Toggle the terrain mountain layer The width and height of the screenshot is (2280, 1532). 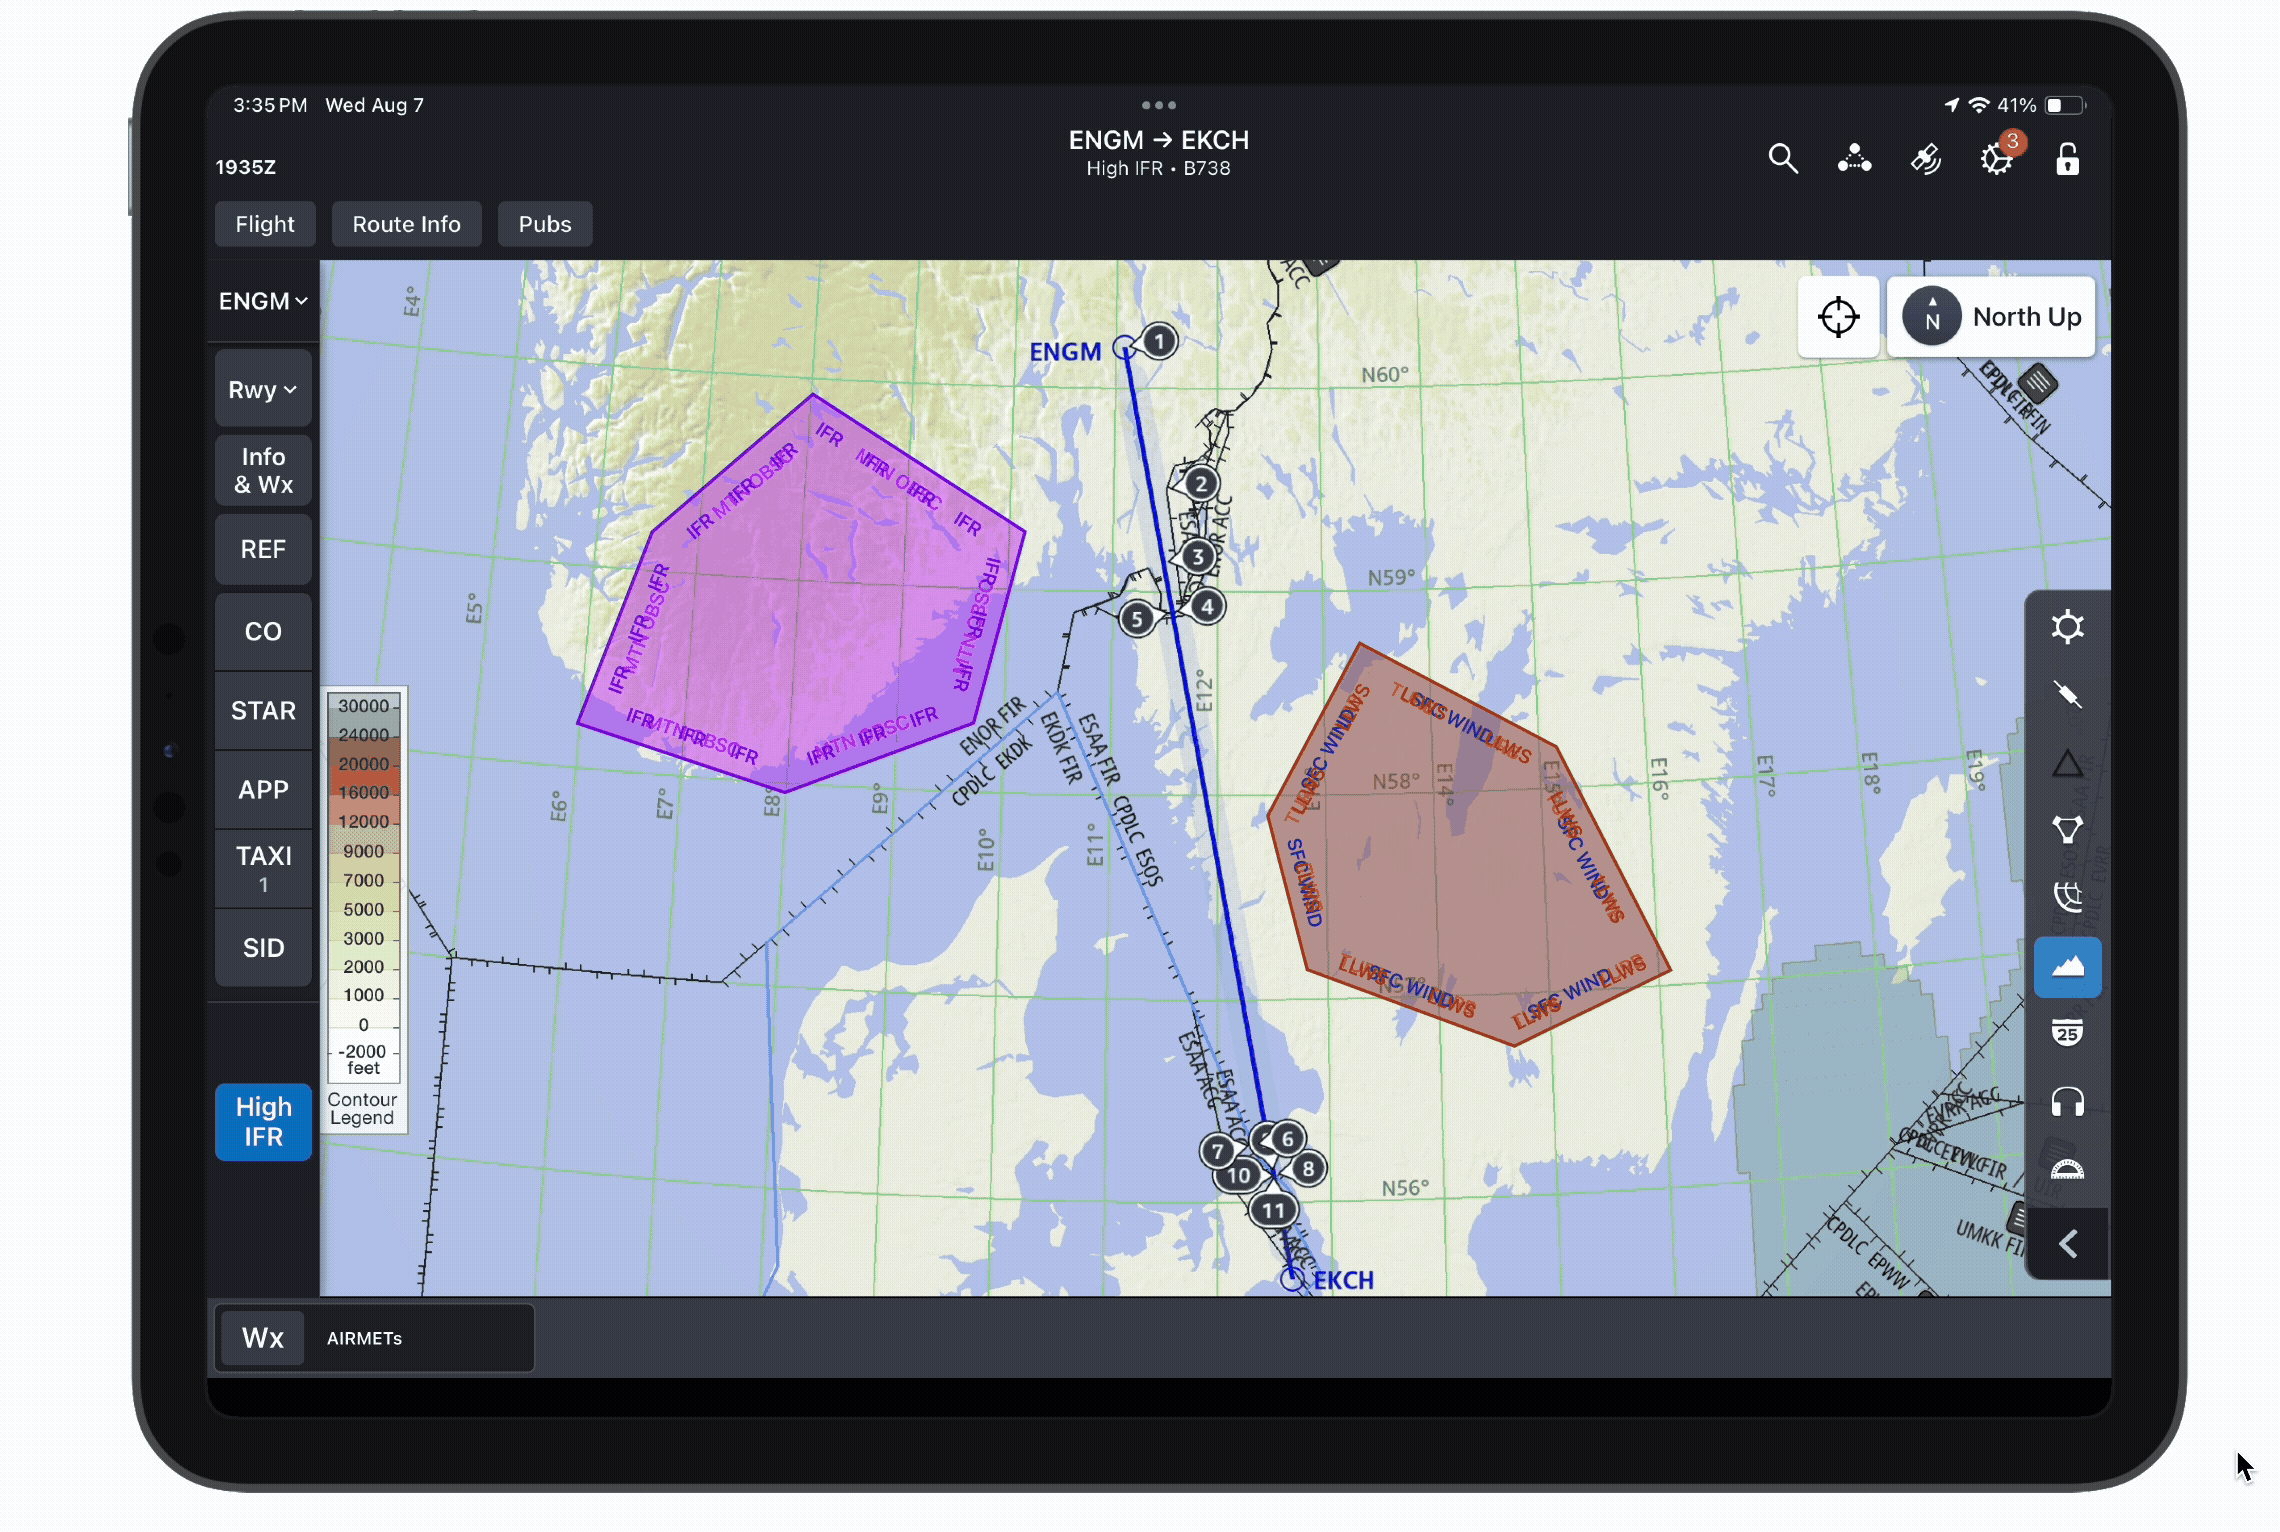[x=2067, y=967]
